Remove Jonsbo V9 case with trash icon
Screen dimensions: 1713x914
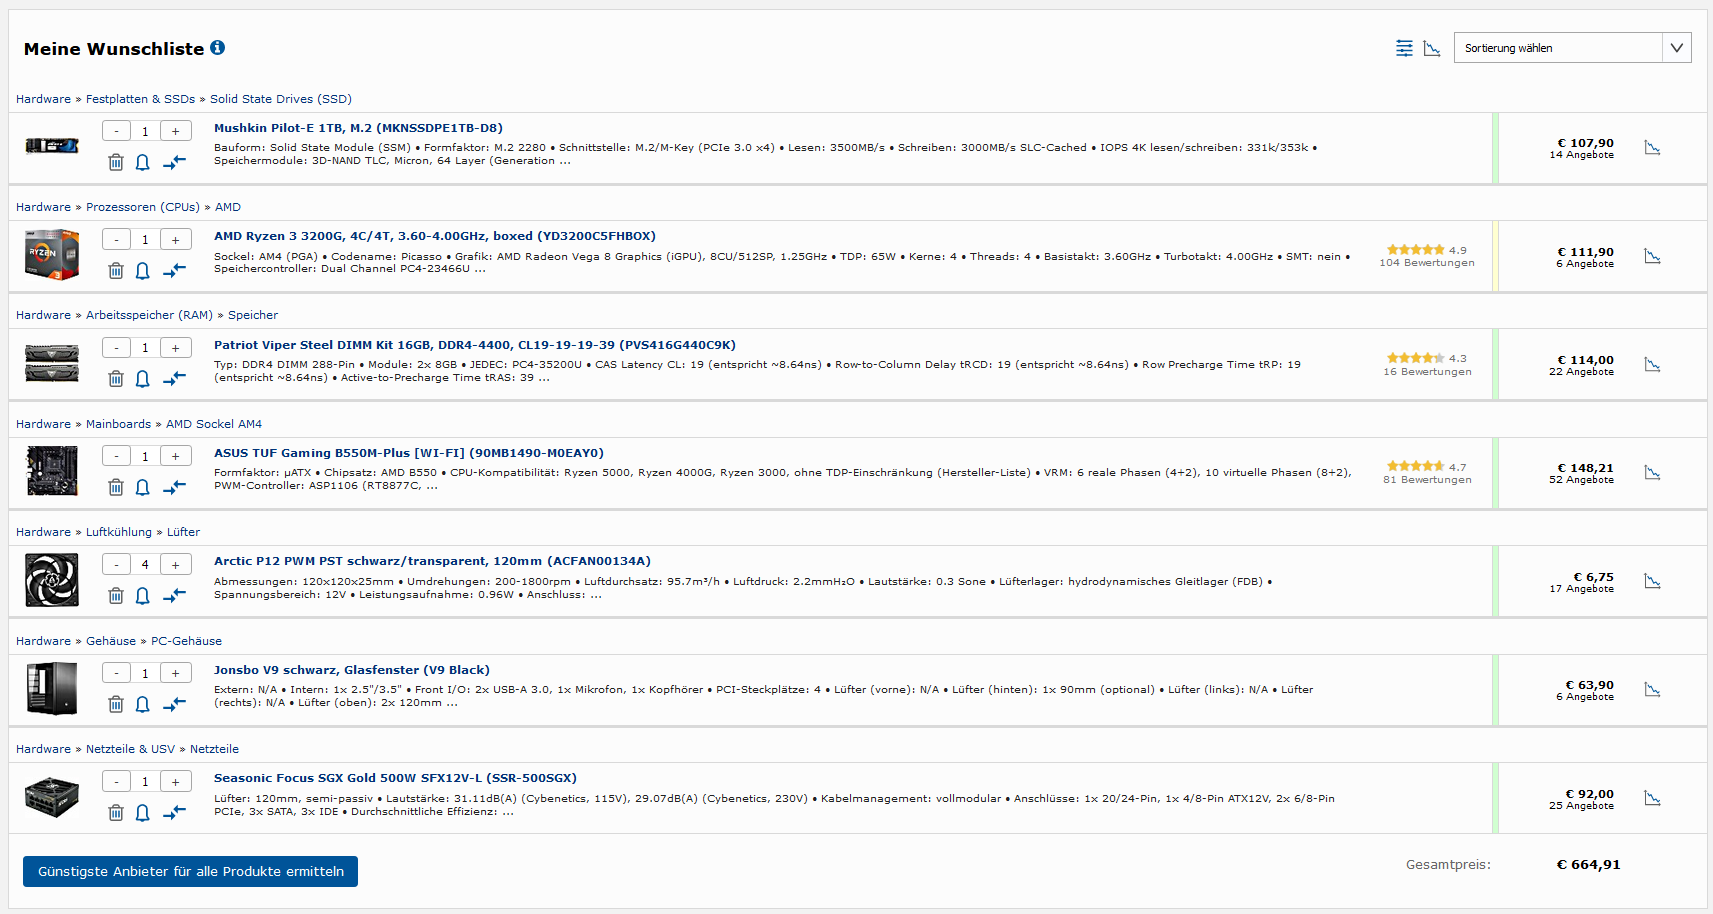[116, 704]
